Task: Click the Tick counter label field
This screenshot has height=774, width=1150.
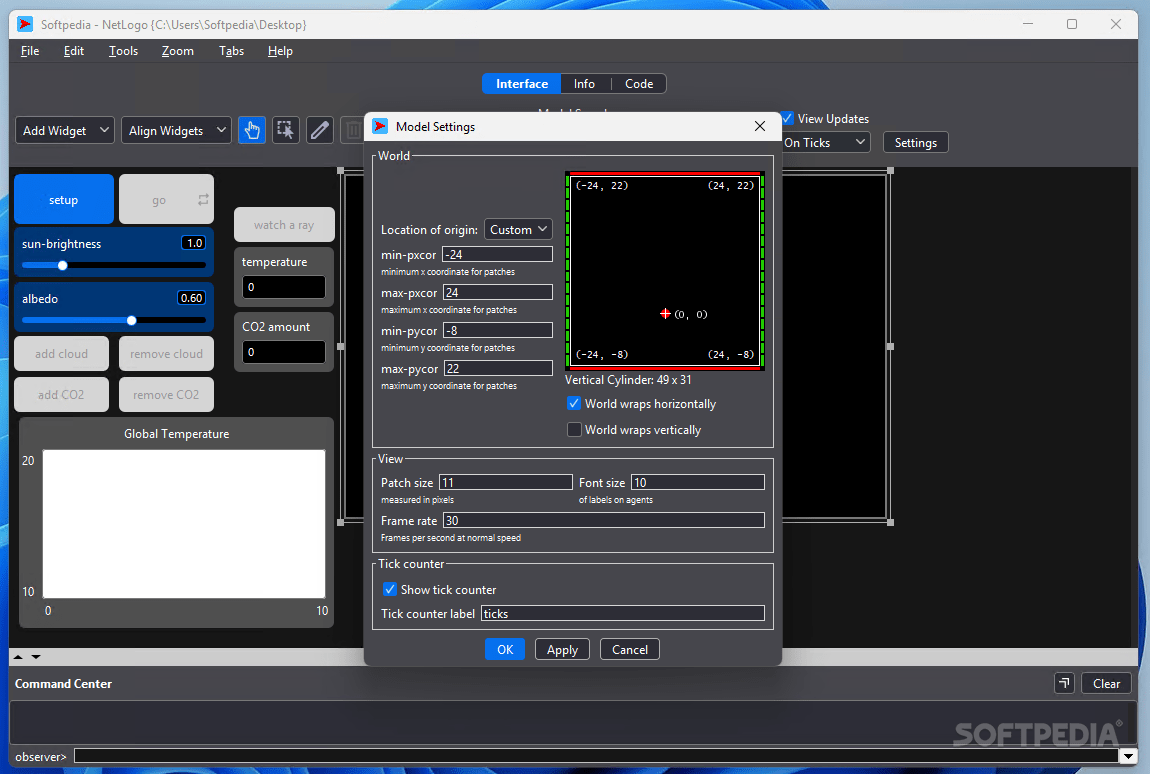Action: pos(623,613)
